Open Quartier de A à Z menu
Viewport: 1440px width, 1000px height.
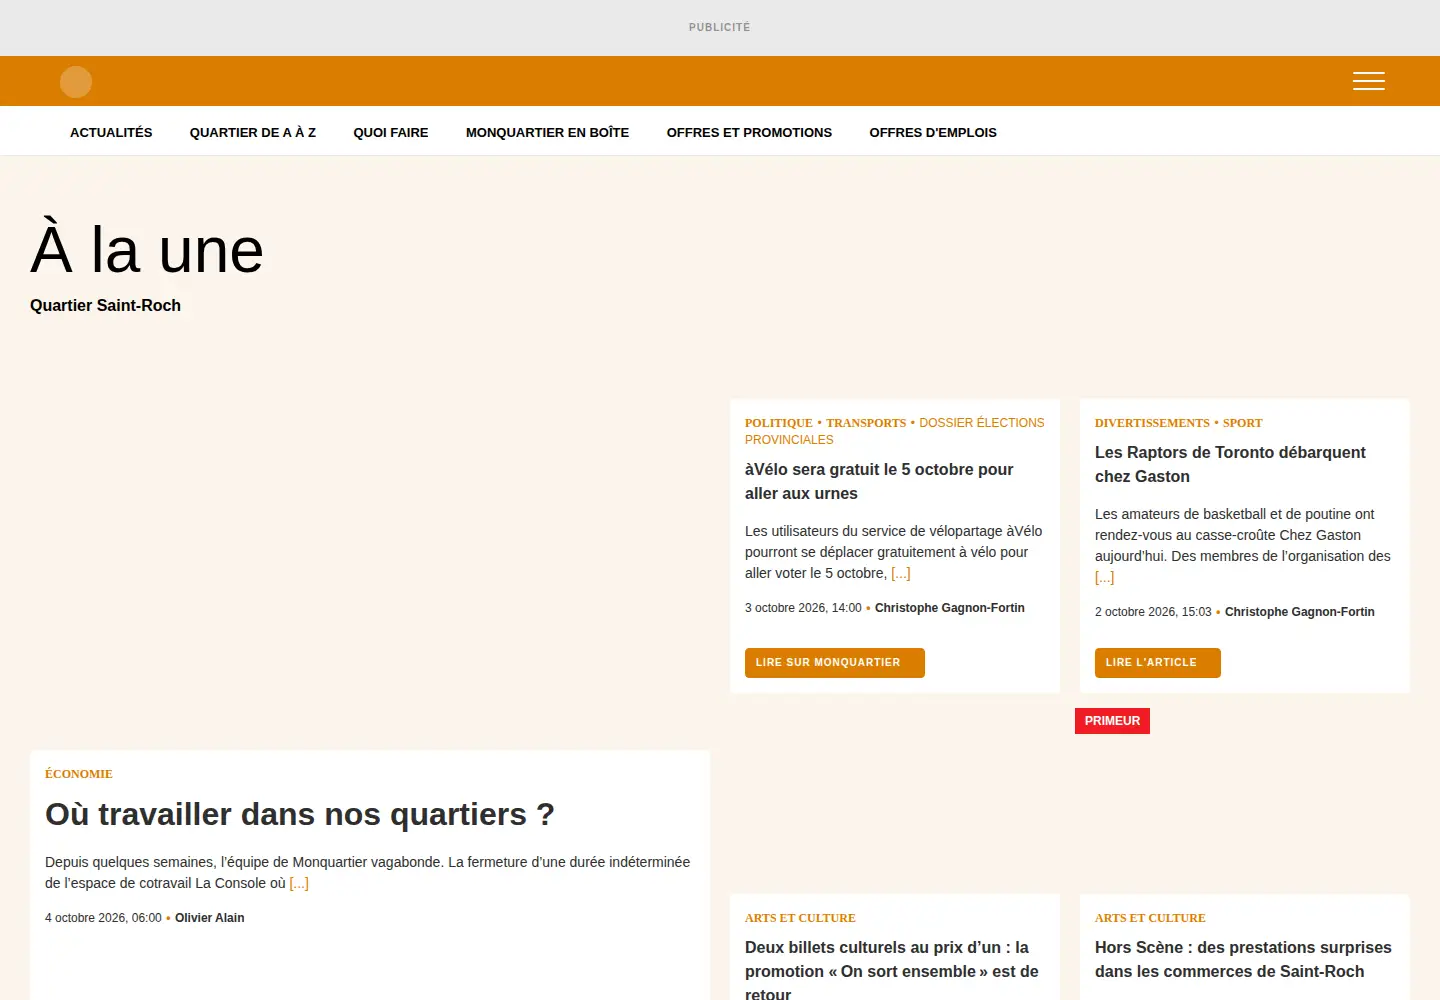pyautogui.click(x=253, y=132)
